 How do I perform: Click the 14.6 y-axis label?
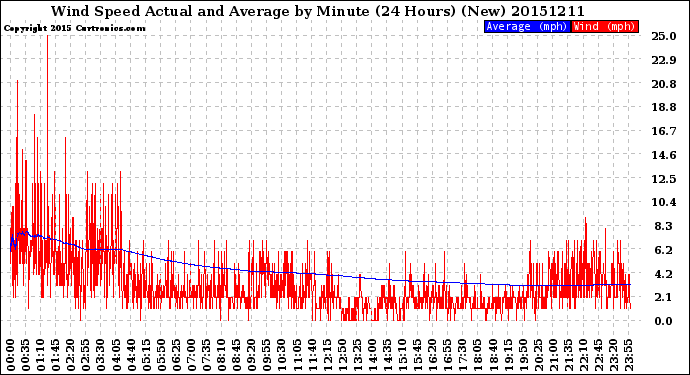[x=664, y=155]
